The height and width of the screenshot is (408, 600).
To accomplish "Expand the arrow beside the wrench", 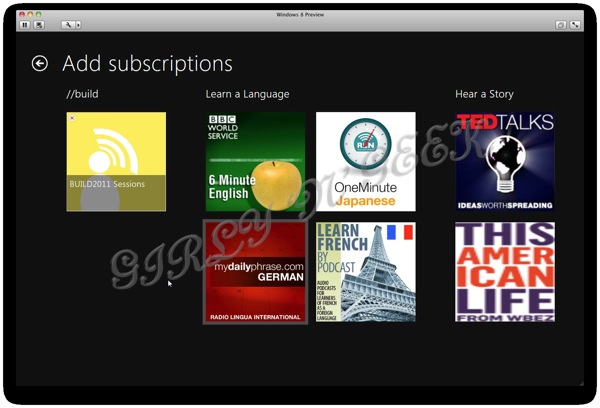I will 78,25.
